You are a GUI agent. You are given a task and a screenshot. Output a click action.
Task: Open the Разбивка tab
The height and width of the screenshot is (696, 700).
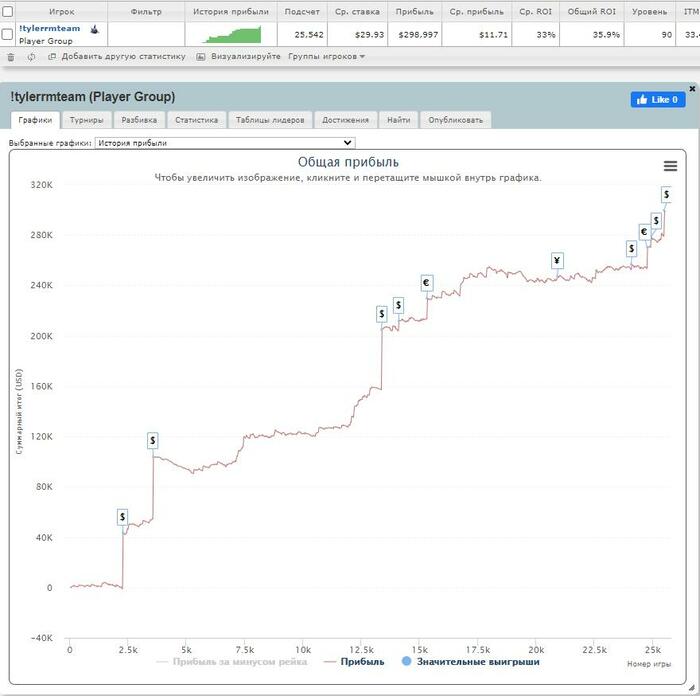[x=139, y=120]
